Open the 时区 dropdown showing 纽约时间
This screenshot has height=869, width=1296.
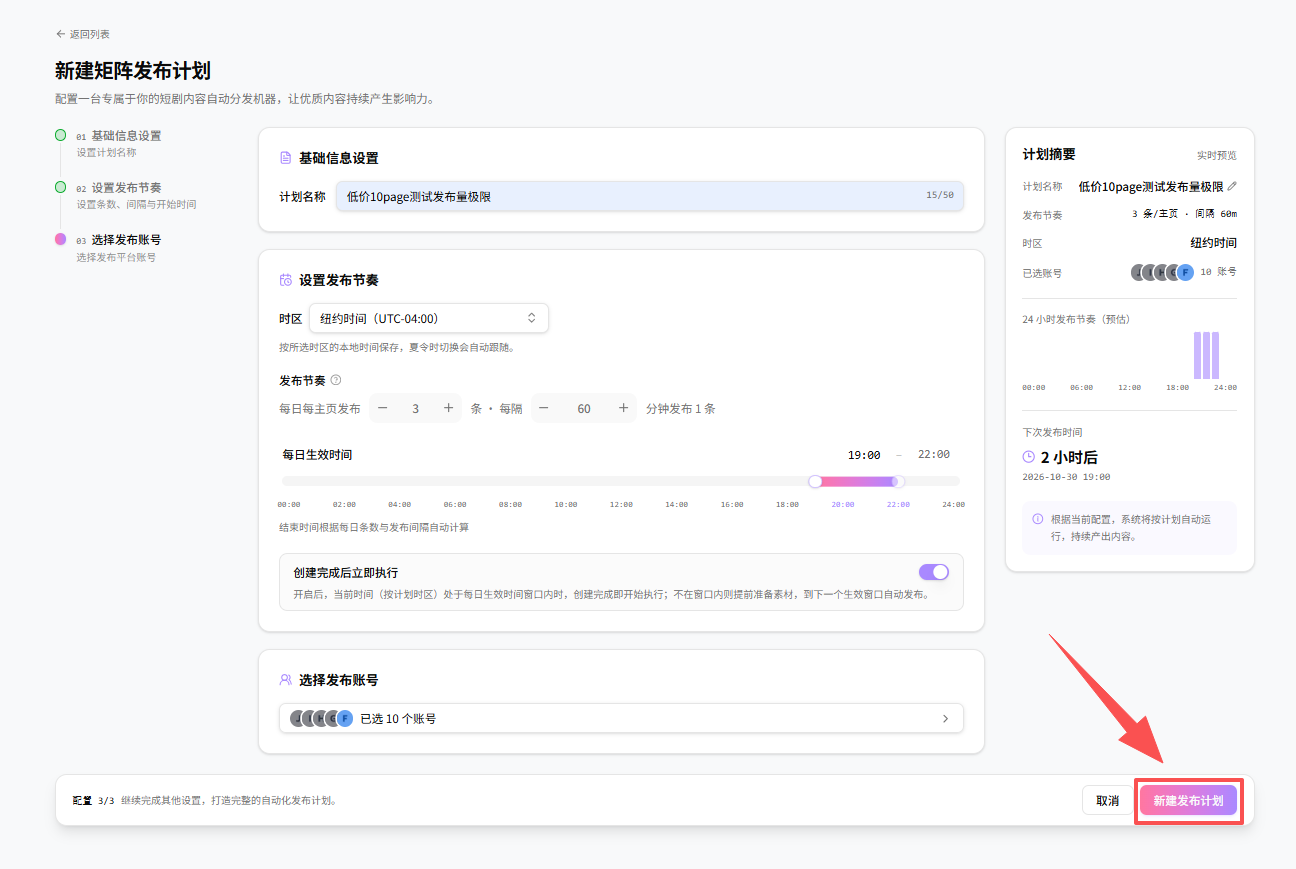pos(428,318)
